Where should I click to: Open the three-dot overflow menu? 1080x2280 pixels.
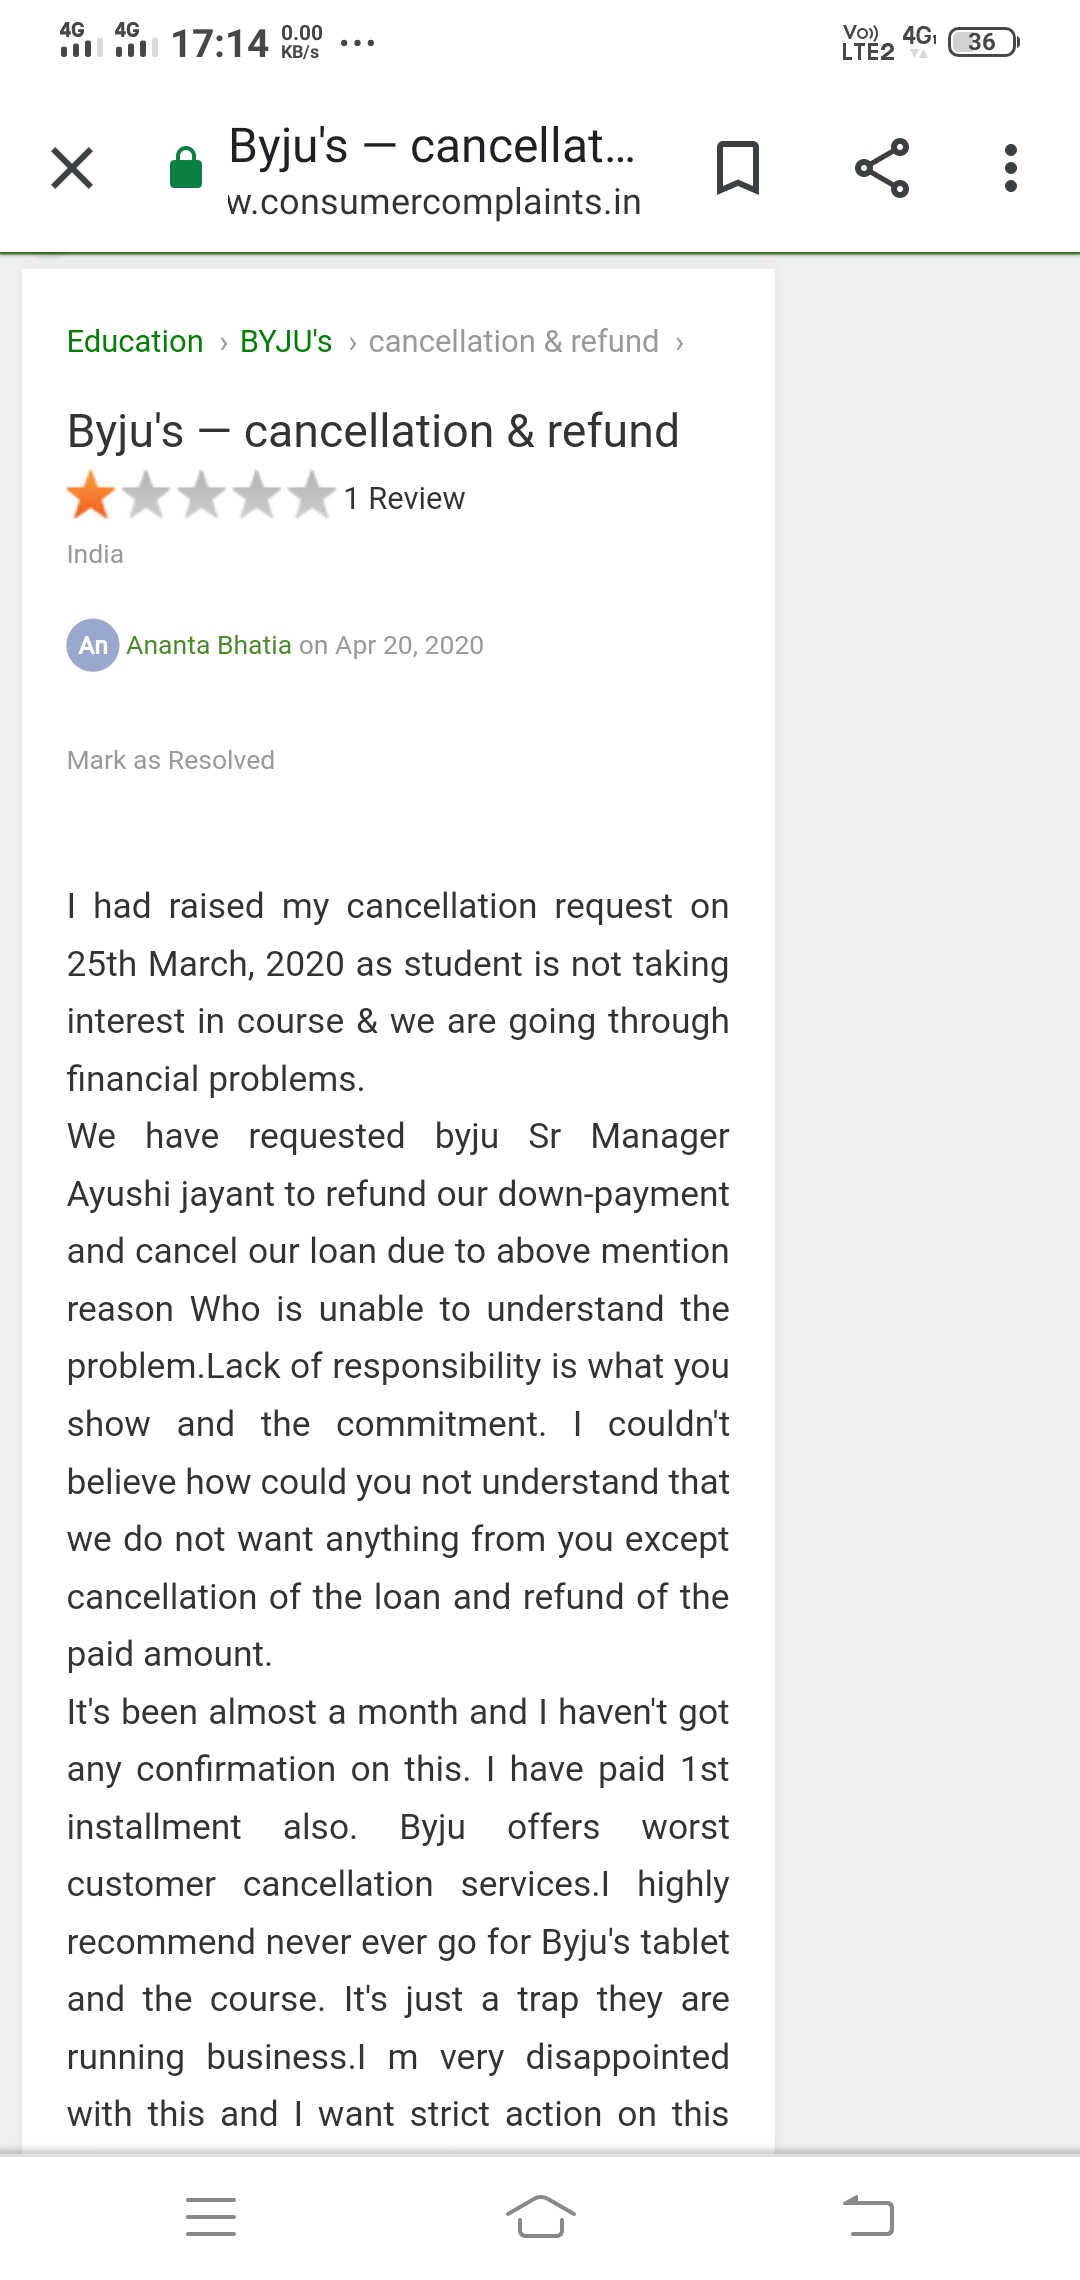1011,168
